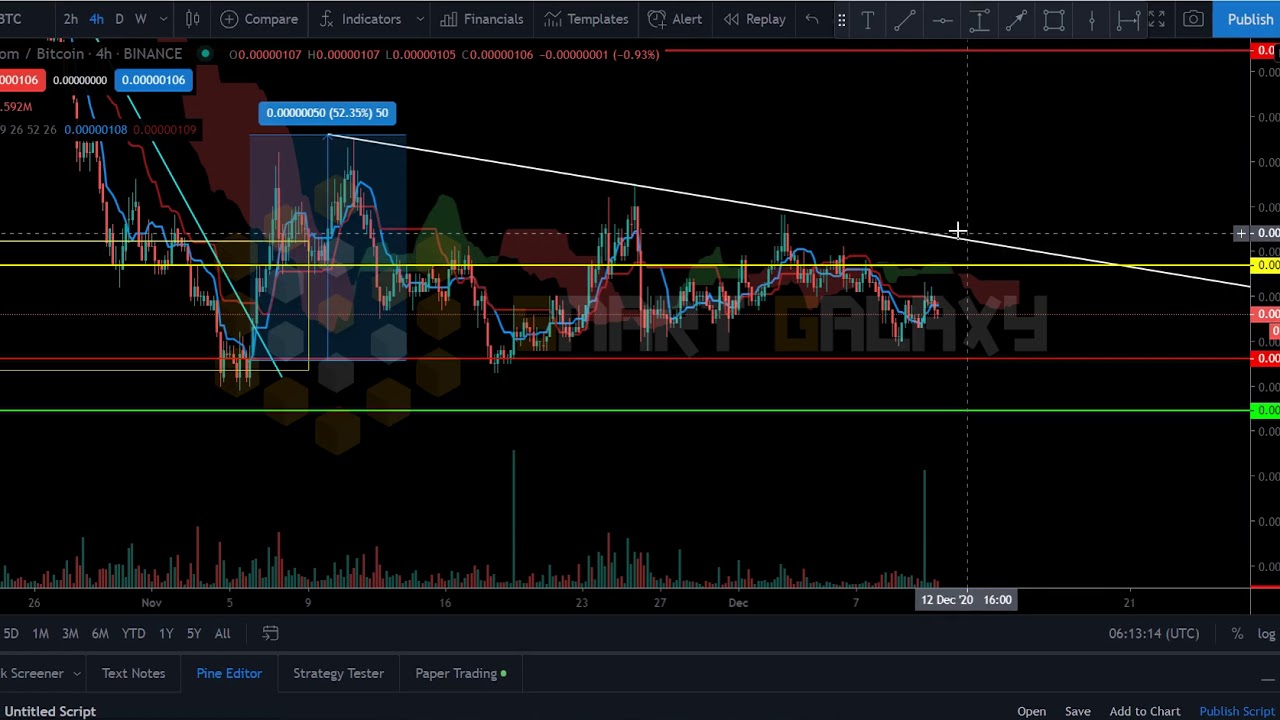
Task: Toggle log scale mode
Action: [x=1266, y=633]
